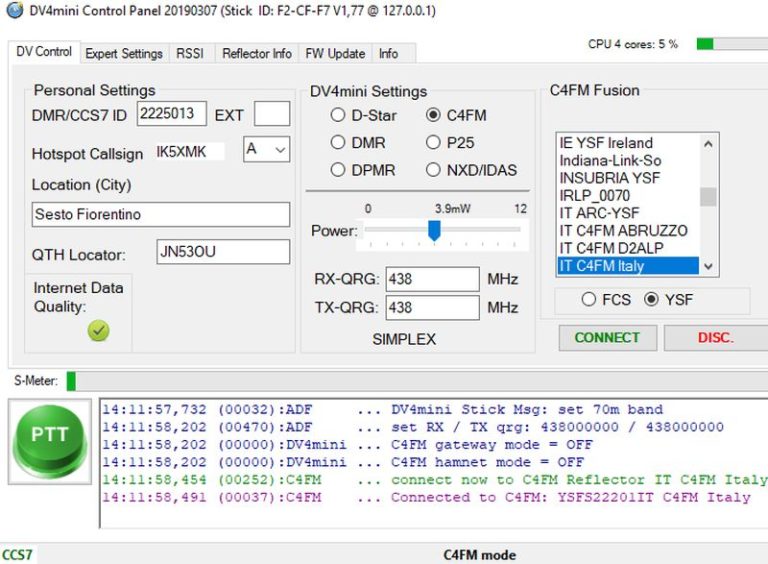Open the Expert Settings tab
Screen dimensions: 768x564
(x=124, y=53)
